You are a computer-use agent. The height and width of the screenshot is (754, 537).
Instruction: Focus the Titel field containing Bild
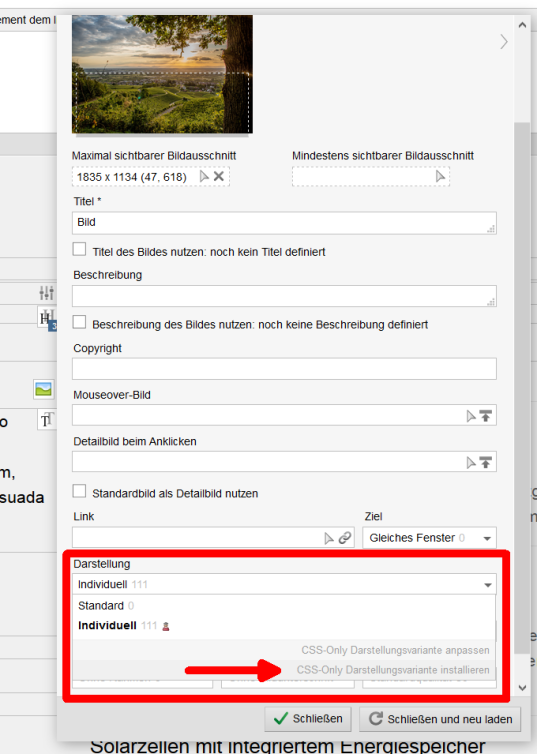tap(284, 223)
